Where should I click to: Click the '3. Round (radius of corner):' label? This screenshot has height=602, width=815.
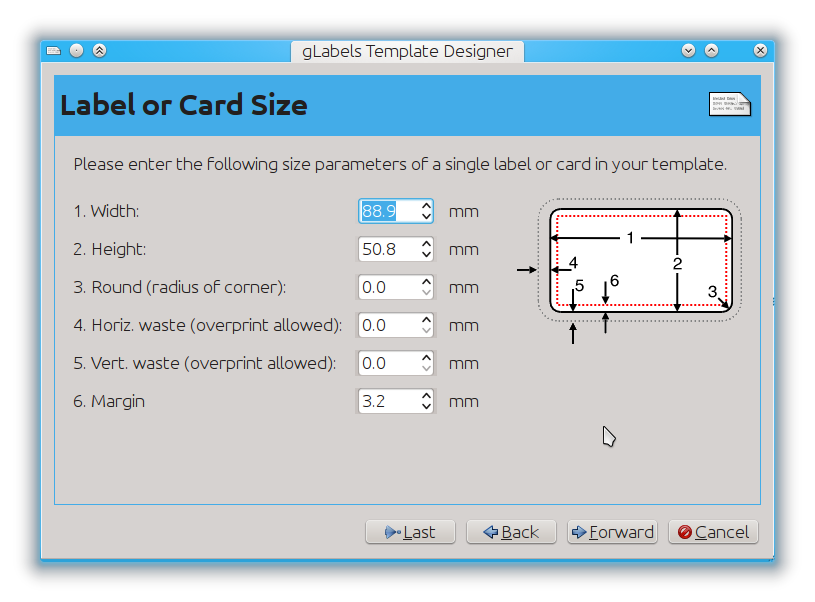(180, 287)
